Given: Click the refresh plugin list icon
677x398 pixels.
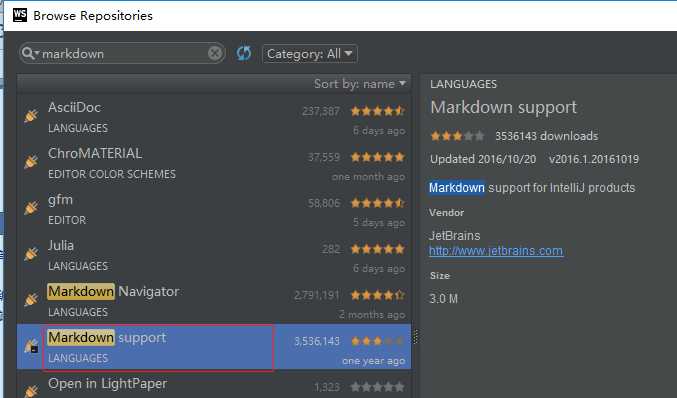Looking at the screenshot, I should [244, 54].
